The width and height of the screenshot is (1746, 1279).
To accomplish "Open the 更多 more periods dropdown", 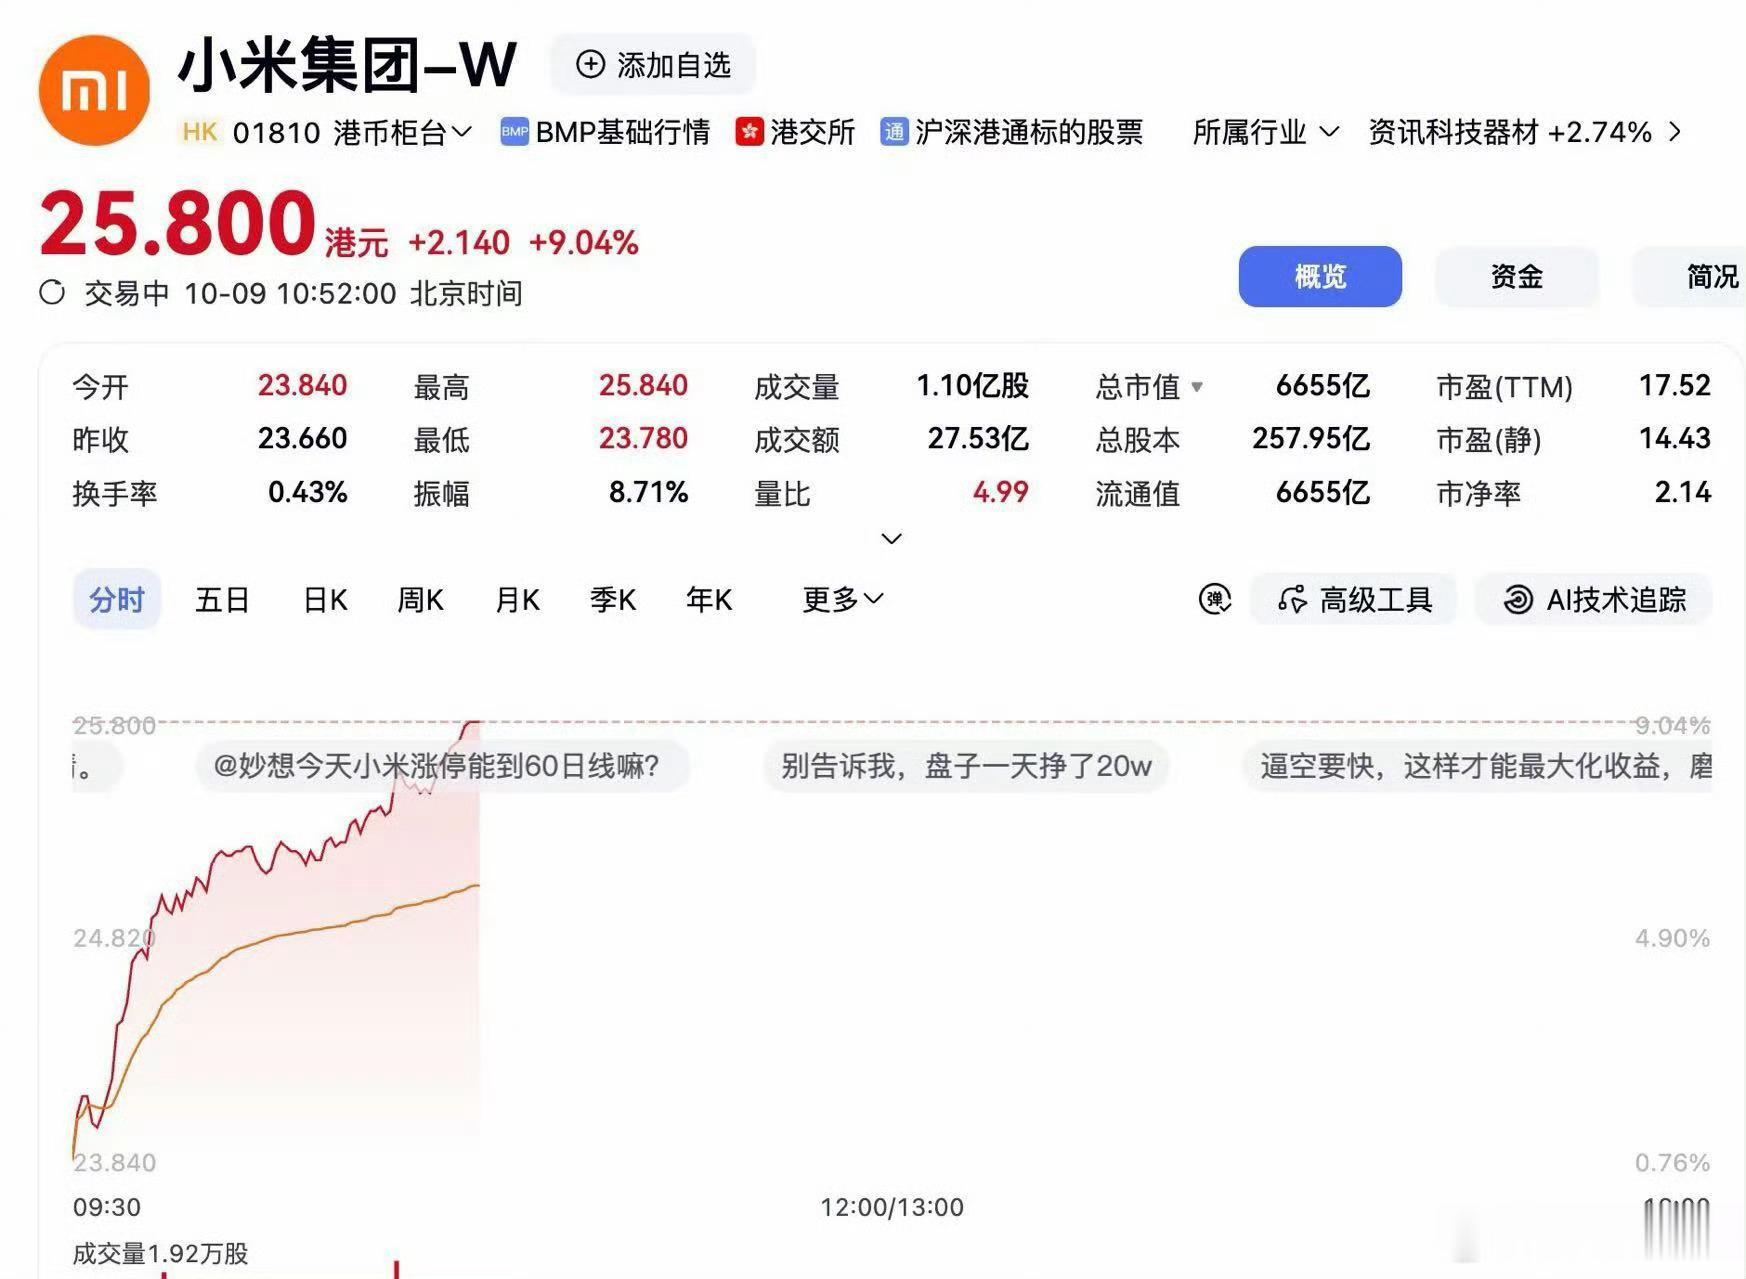I will (843, 600).
